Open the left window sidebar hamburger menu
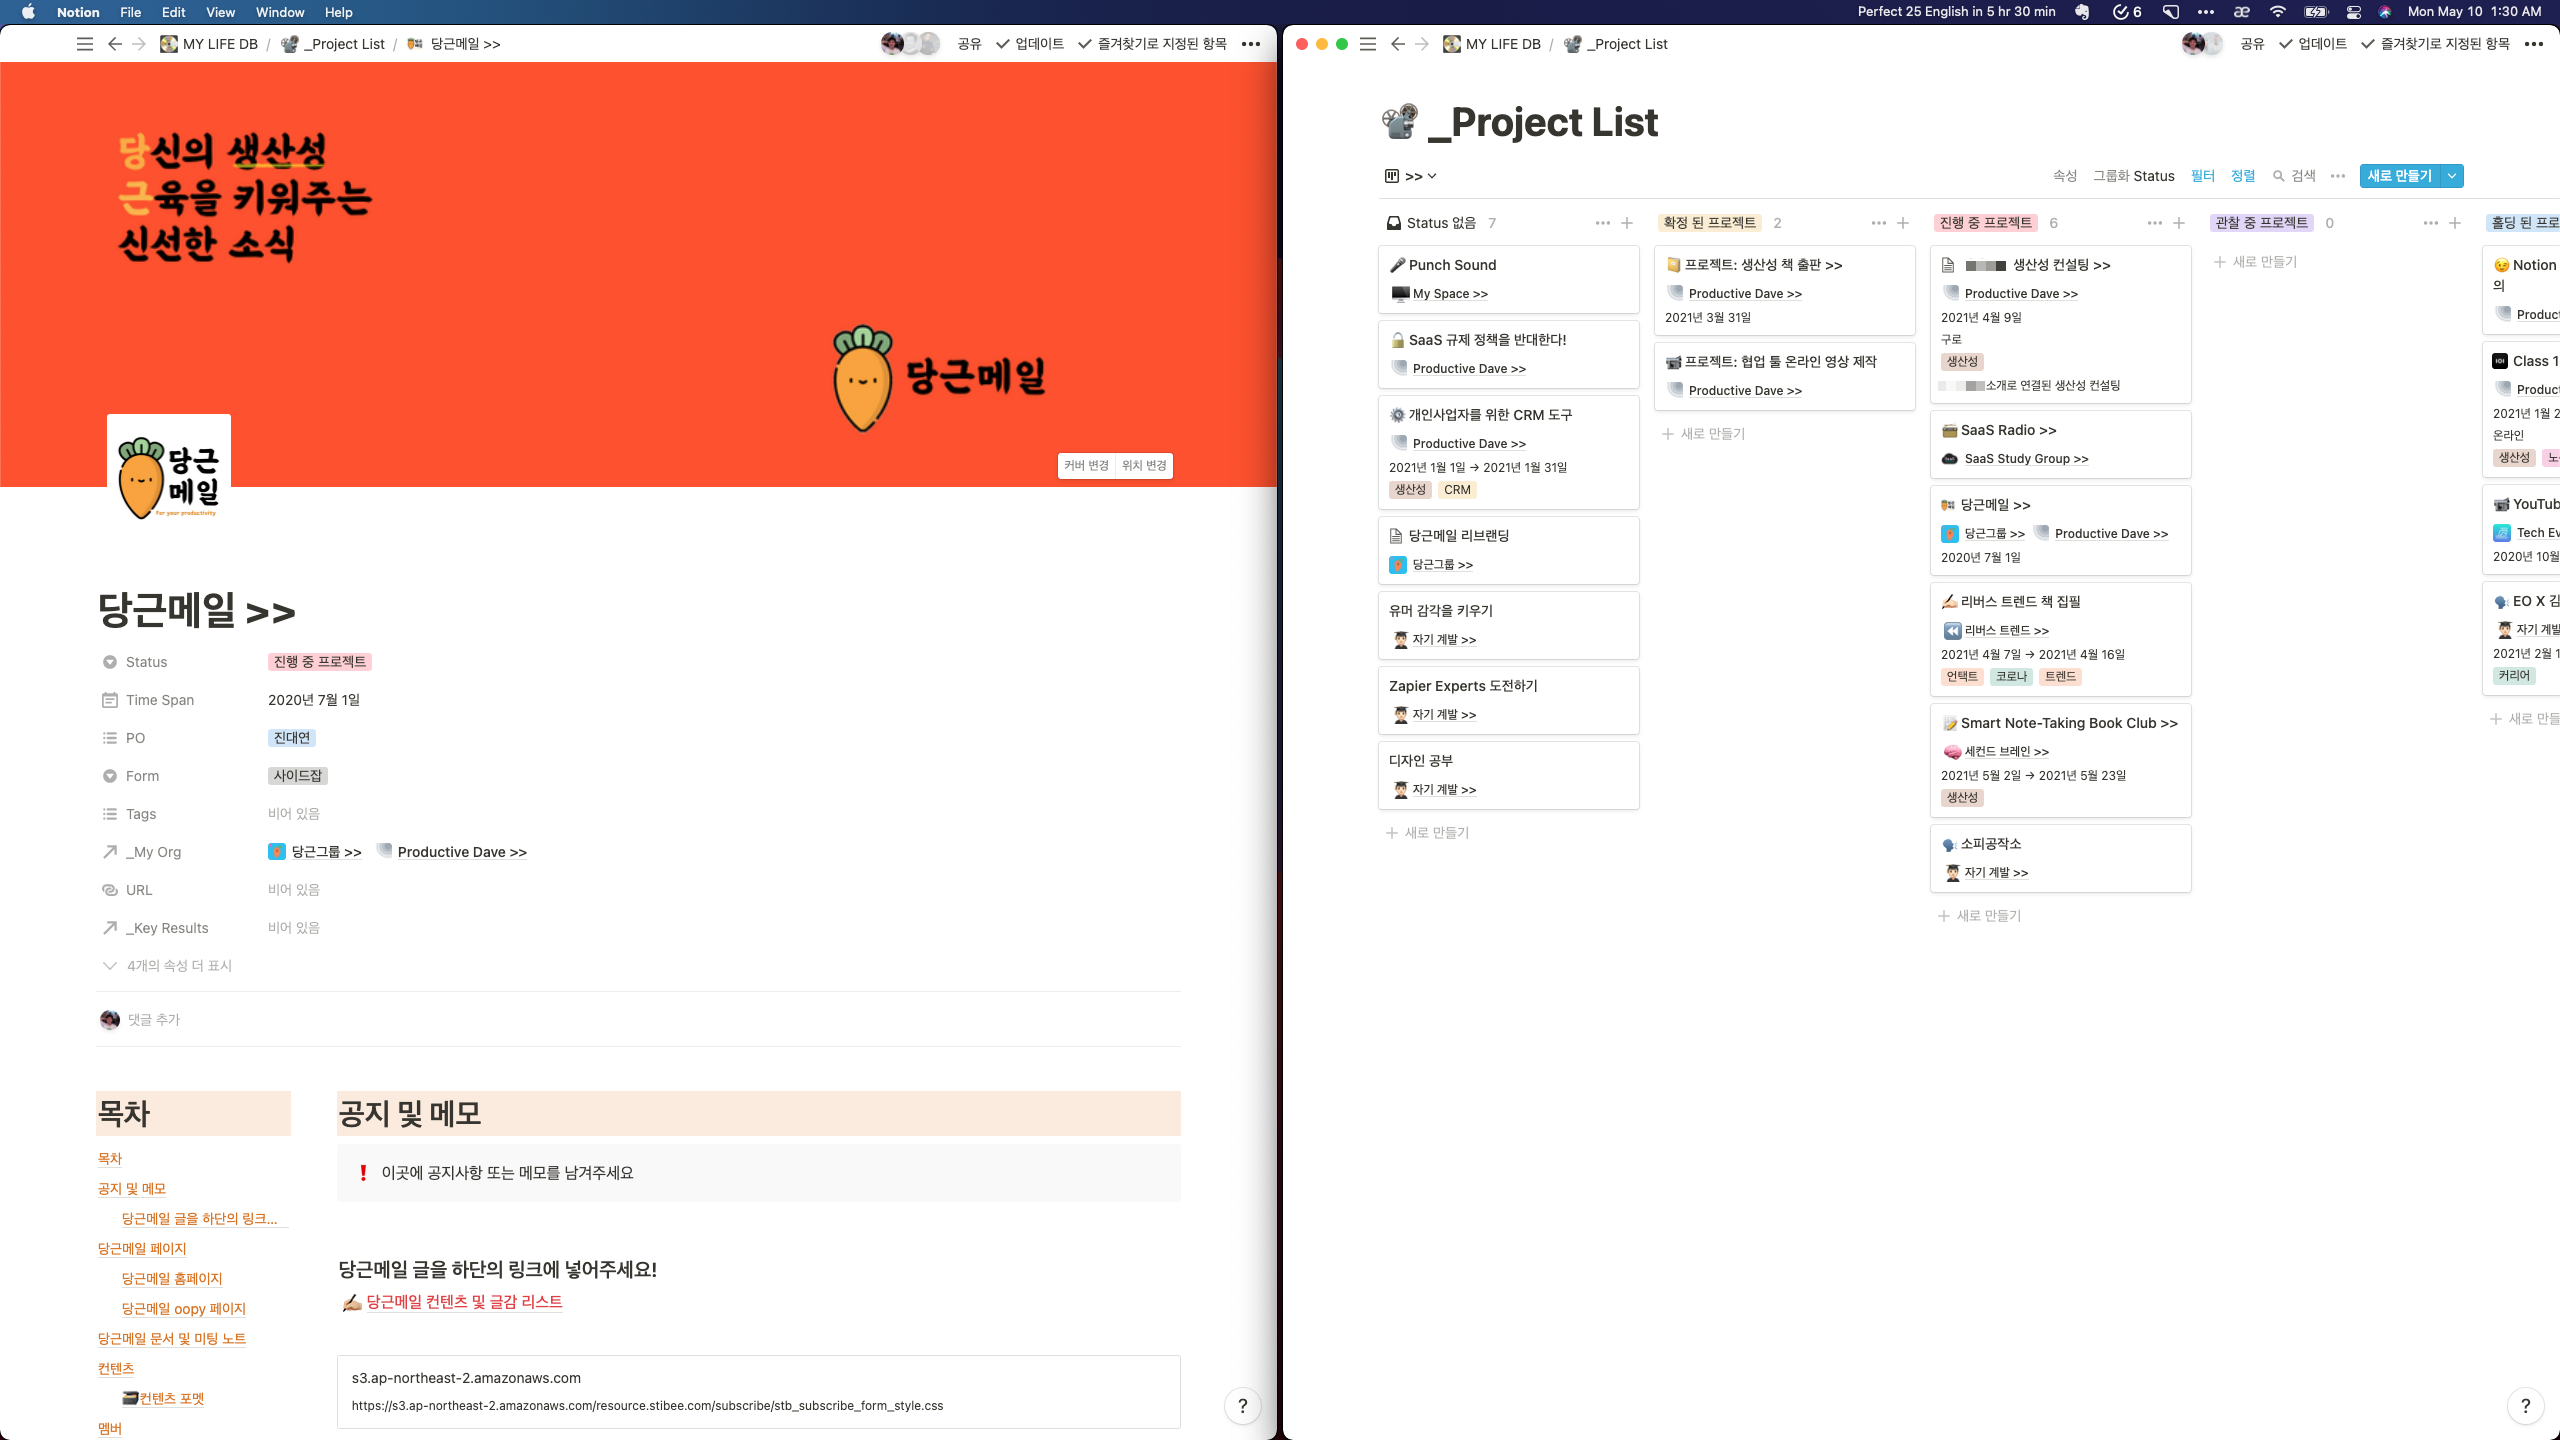Screen dimensions: 2560x1440 pos(85,44)
